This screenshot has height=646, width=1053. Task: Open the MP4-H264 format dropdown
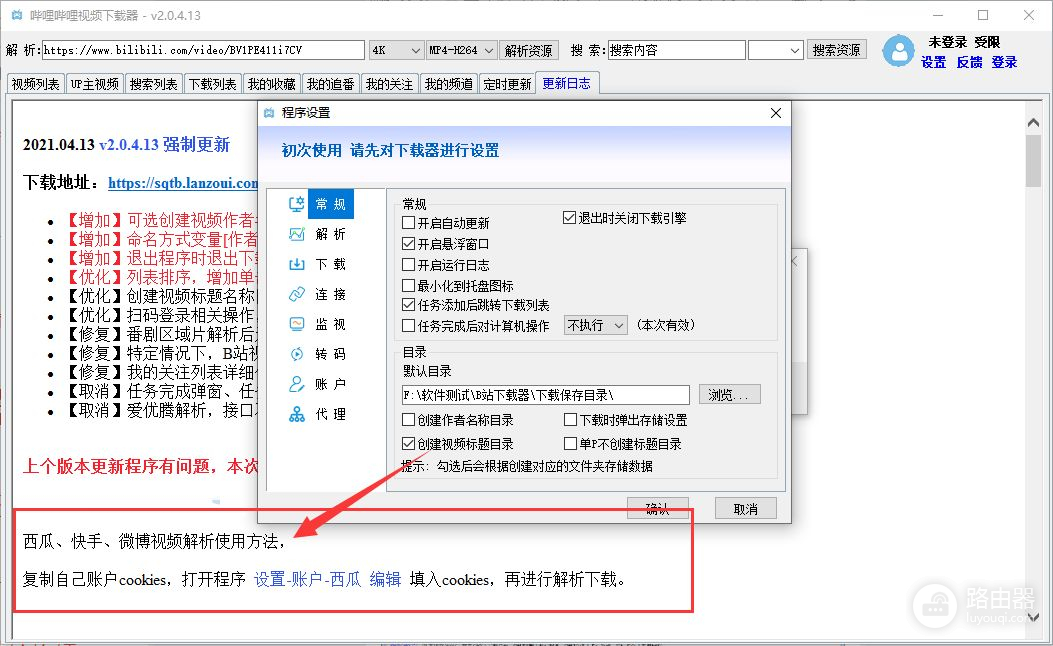pos(461,50)
